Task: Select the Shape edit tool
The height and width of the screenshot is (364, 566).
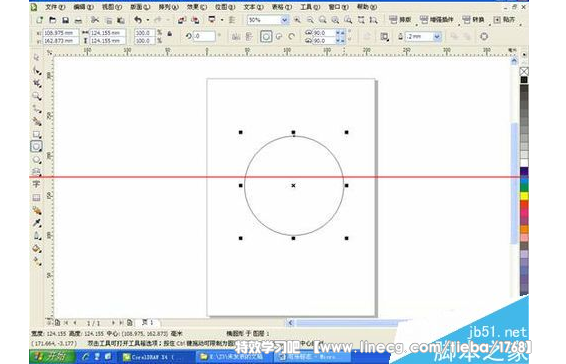Action: pyautogui.click(x=36, y=70)
